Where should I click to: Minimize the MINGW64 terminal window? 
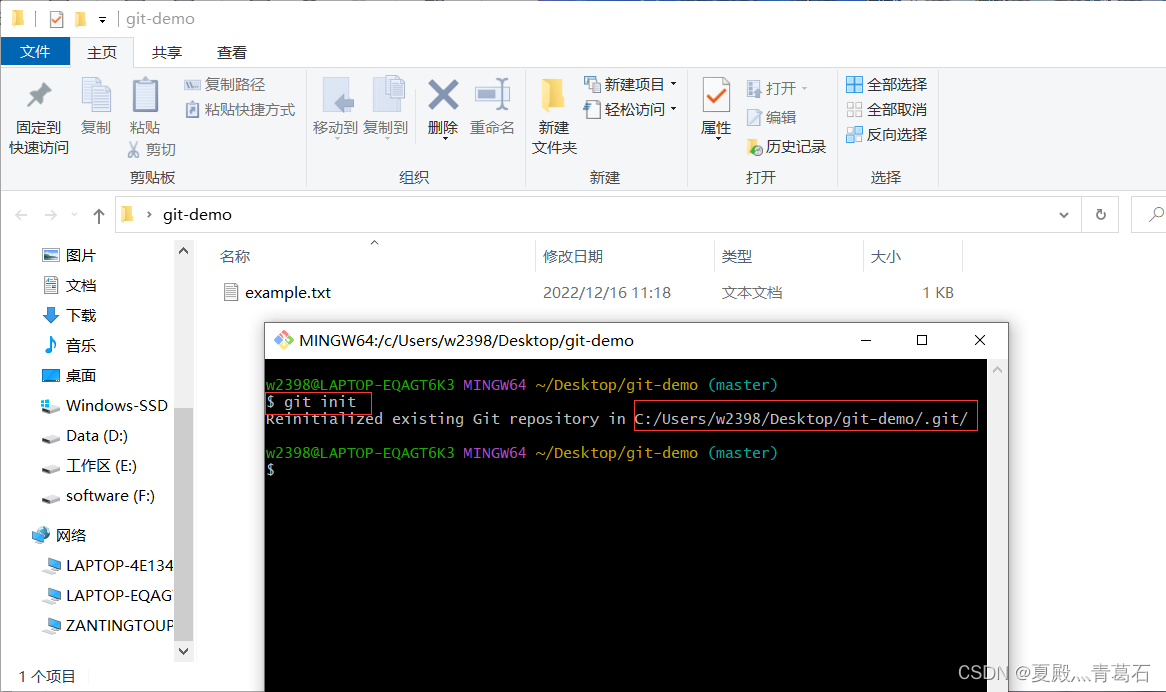(x=866, y=340)
